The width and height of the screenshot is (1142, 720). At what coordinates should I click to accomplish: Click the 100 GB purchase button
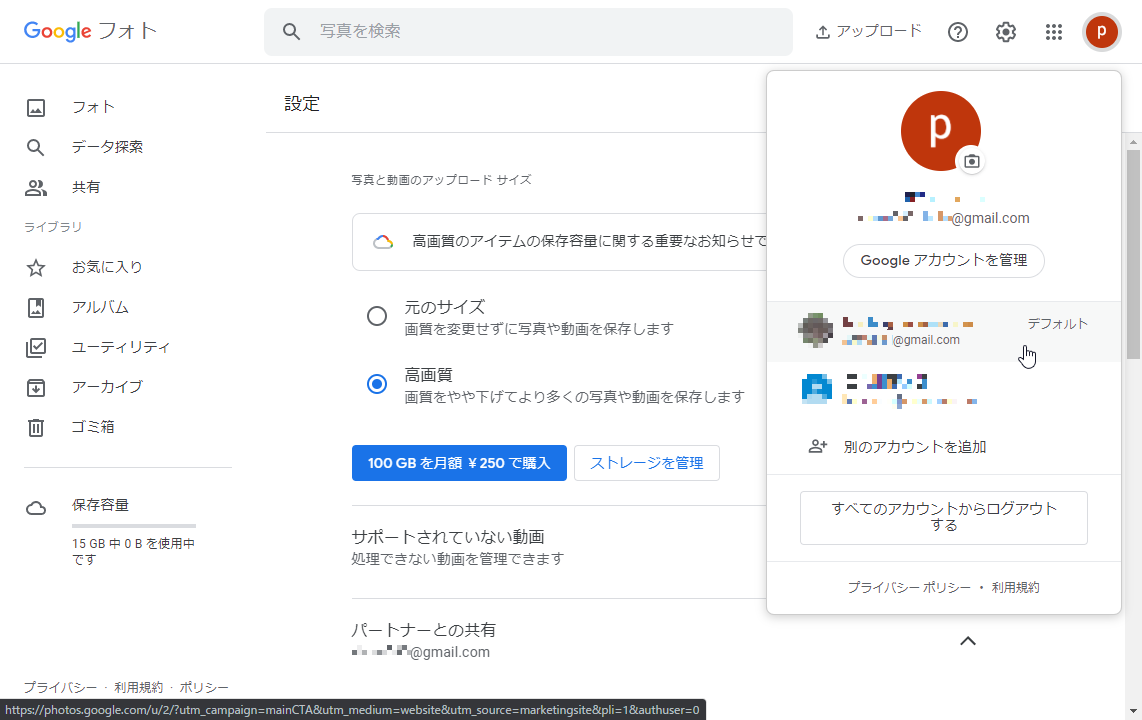point(459,462)
